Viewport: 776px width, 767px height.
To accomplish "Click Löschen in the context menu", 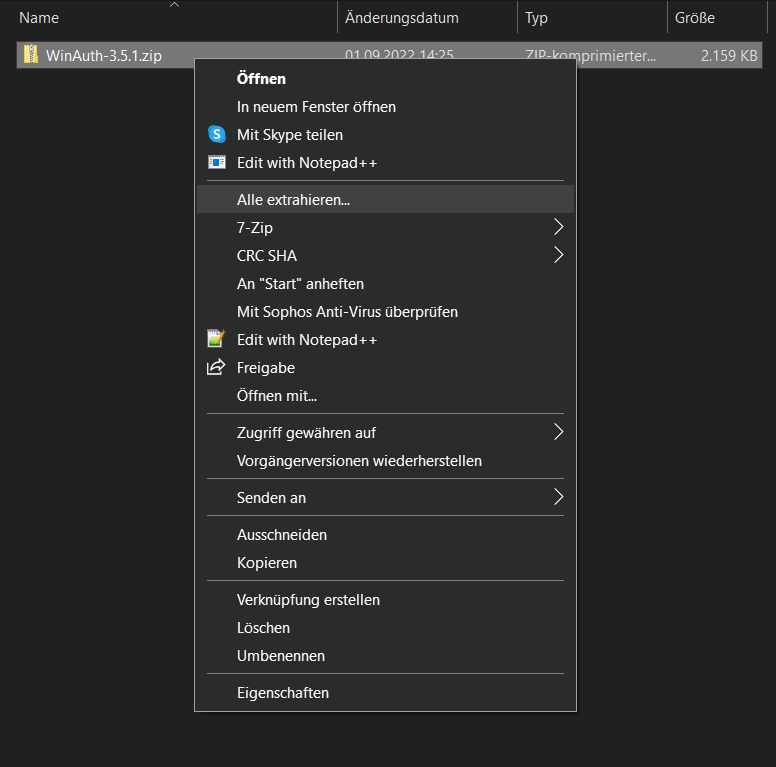I will click(263, 628).
